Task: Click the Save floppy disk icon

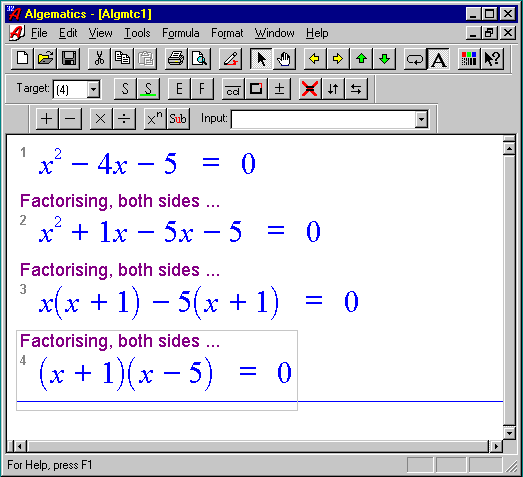Action: pyautogui.click(x=69, y=59)
